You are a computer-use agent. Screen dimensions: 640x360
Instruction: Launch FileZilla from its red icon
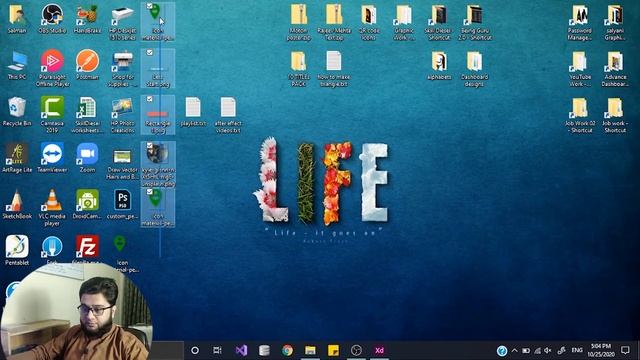click(x=87, y=248)
